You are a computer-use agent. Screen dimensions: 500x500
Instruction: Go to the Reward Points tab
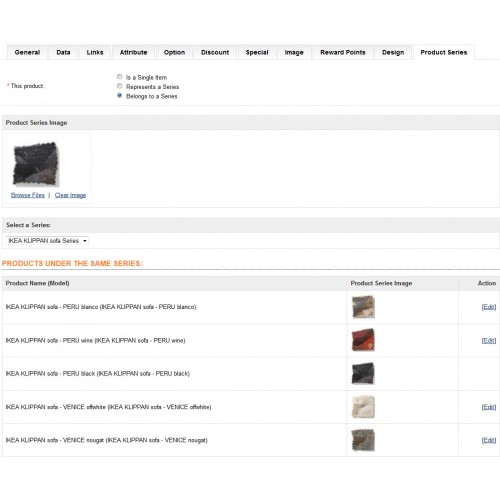(343, 52)
